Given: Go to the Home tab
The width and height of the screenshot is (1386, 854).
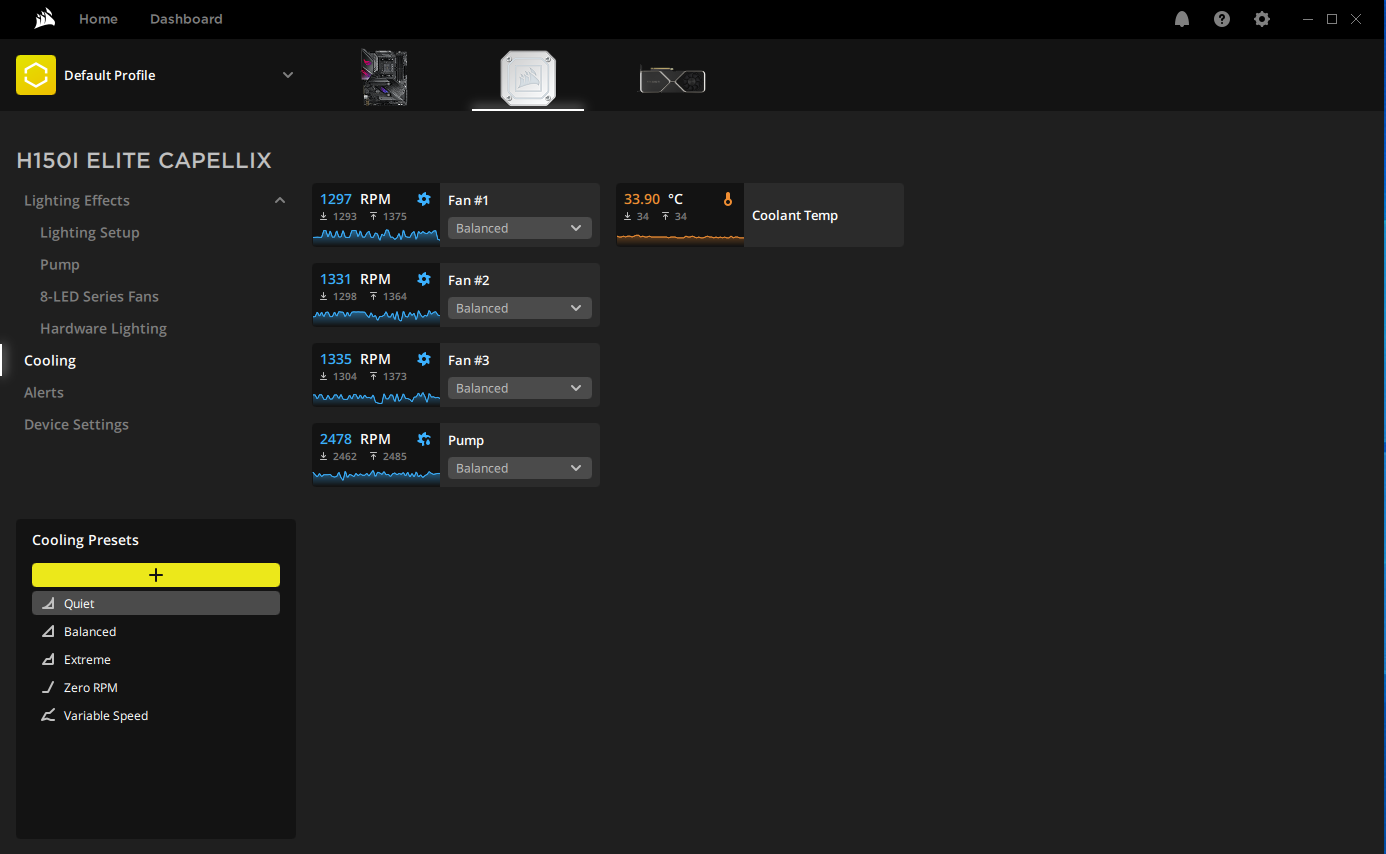Looking at the screenshot, I should (98, 19).
